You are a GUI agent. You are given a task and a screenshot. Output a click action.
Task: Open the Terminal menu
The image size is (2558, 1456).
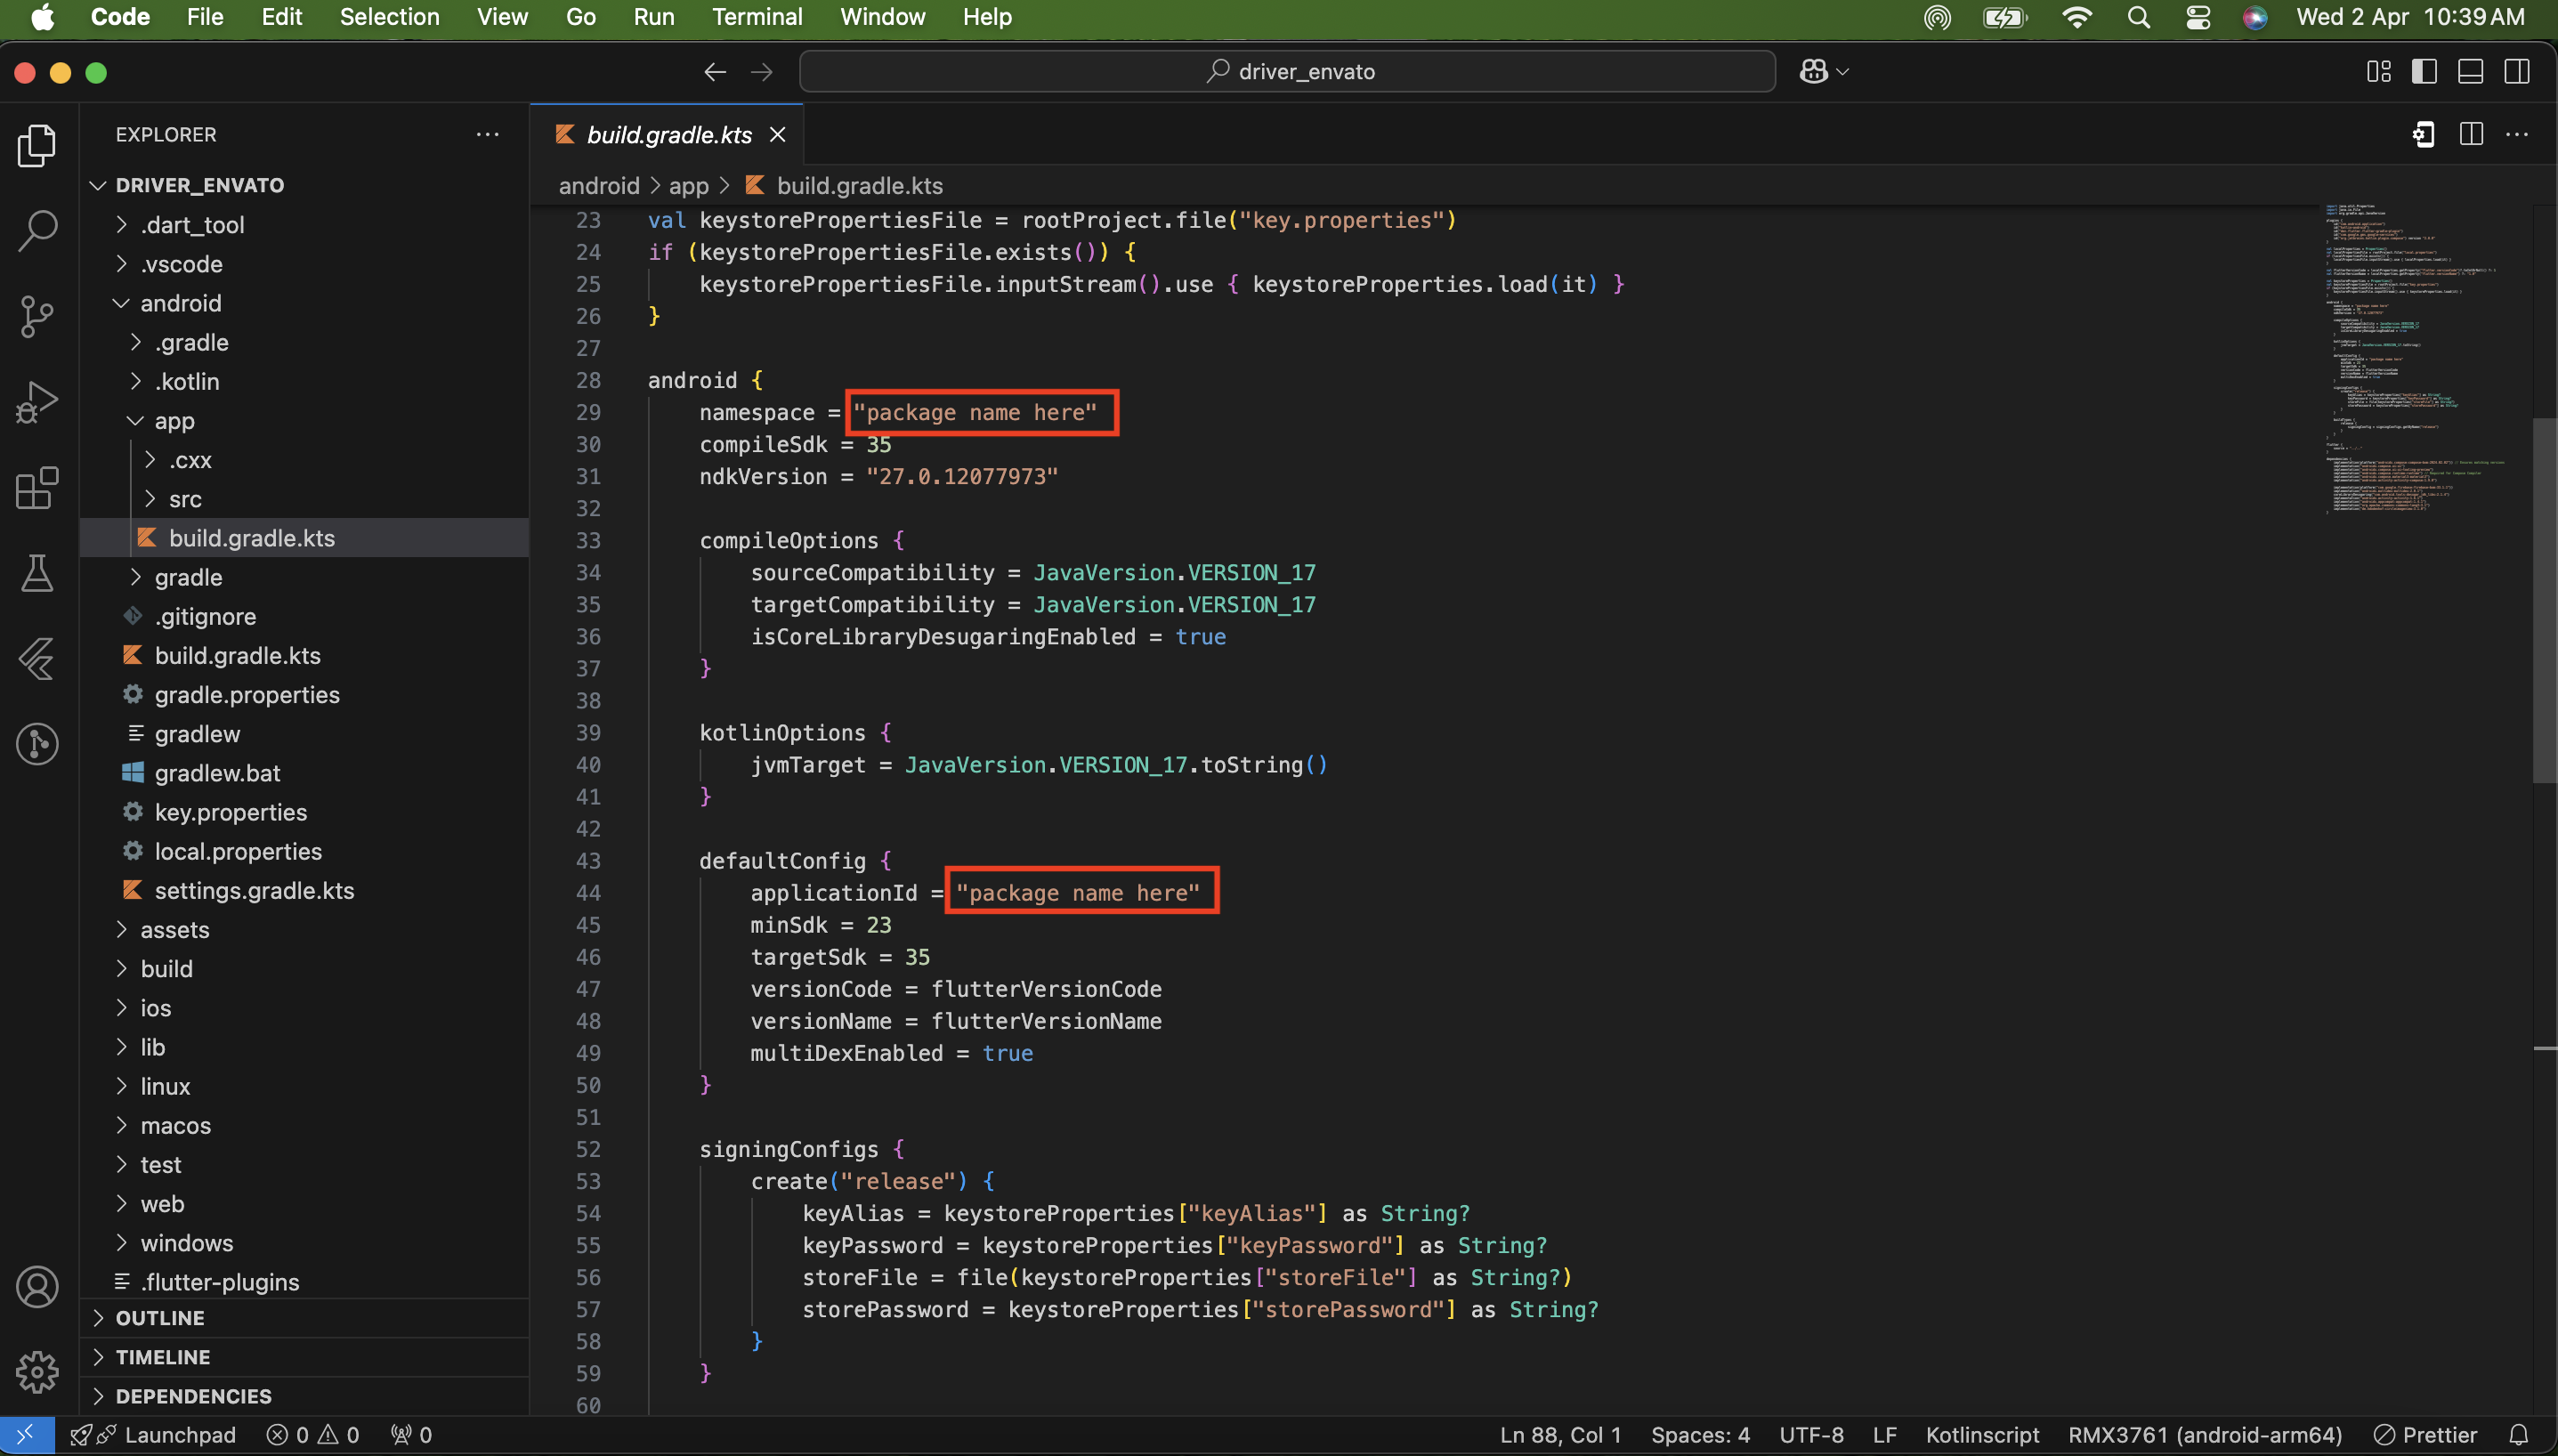756,17
